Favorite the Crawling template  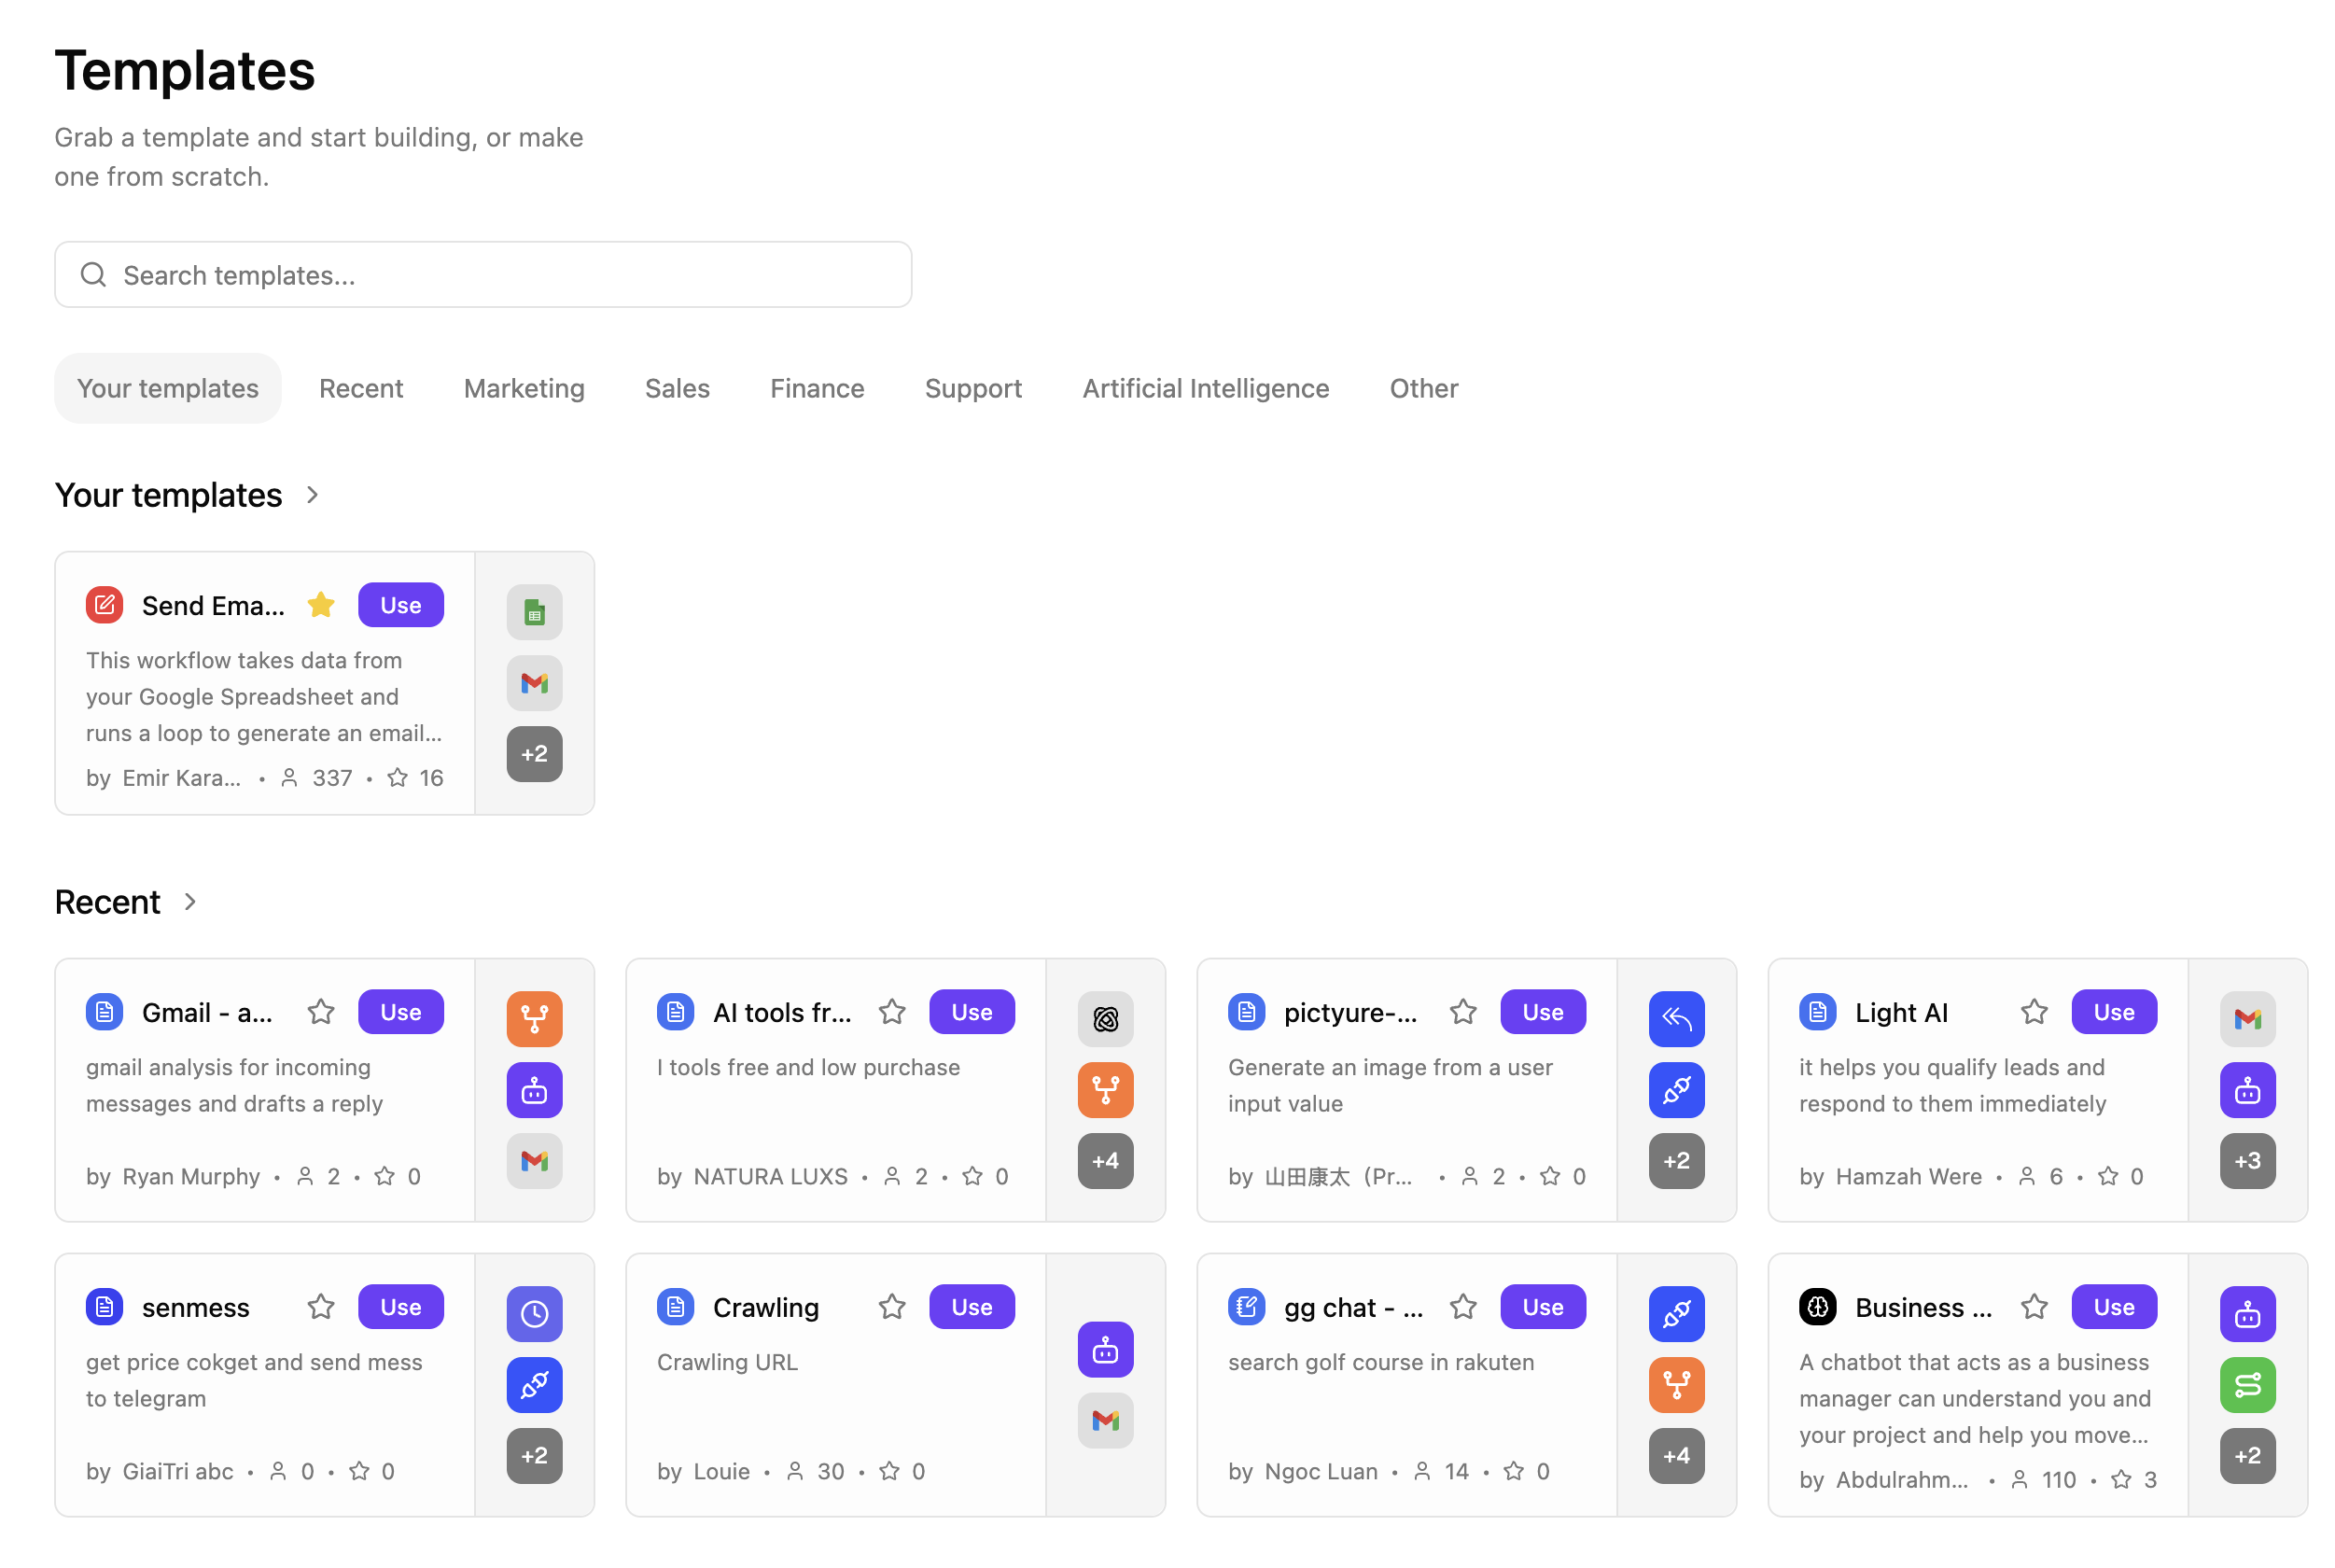point(891,1306)
